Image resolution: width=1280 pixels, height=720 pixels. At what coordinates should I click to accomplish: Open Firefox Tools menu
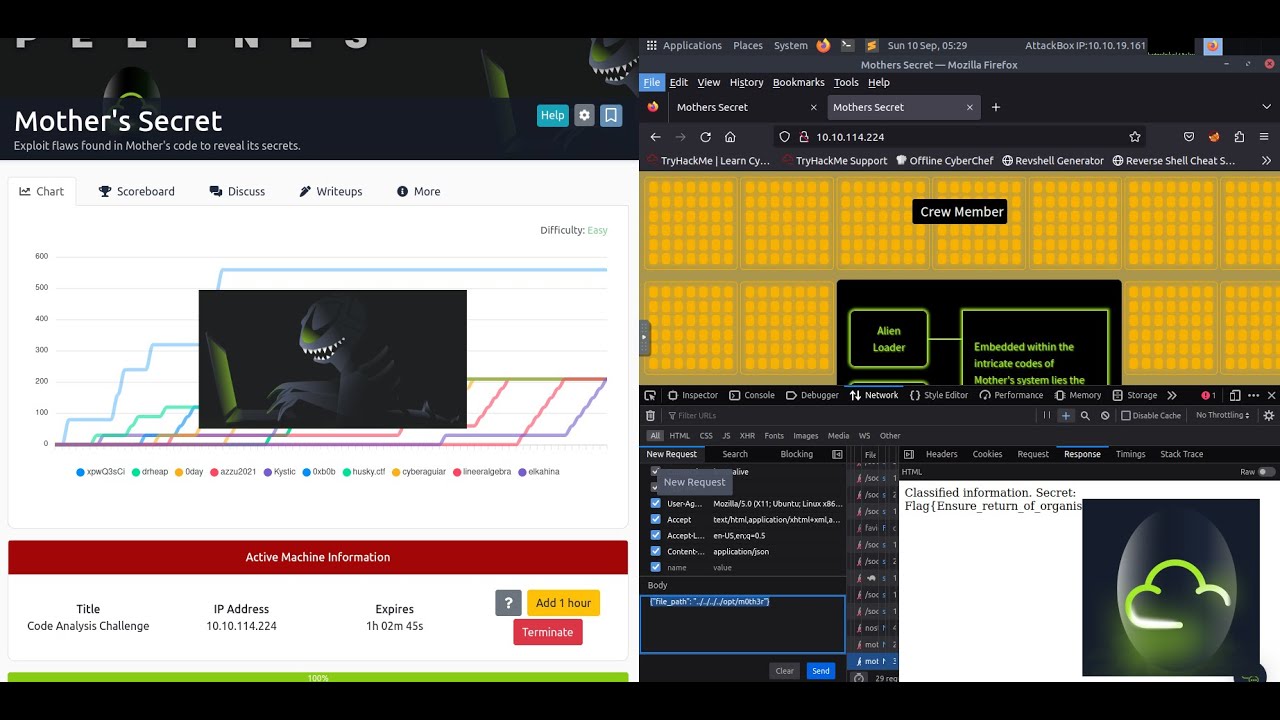(846, 82)
